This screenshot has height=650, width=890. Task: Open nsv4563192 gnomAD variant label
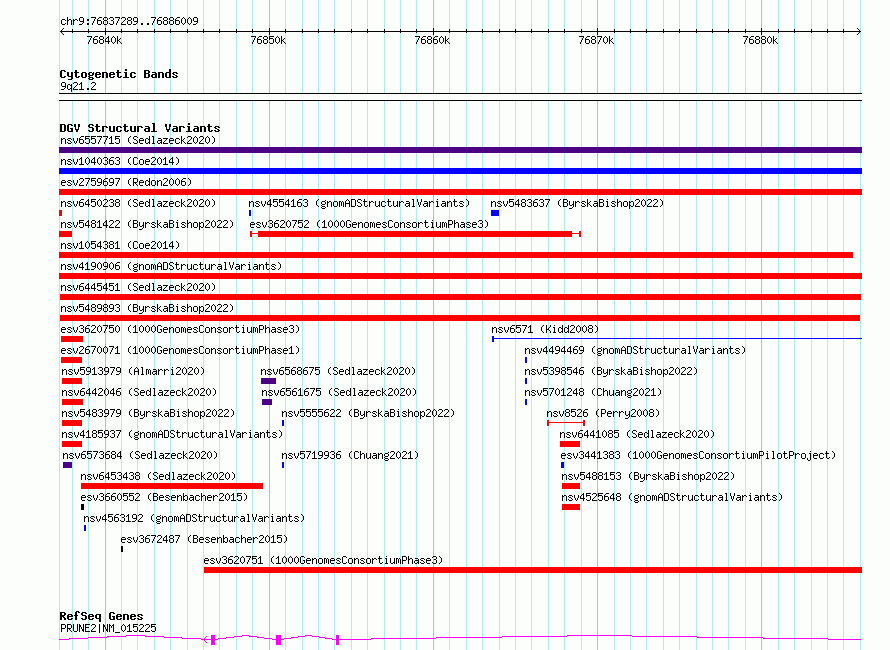coord(194,518)
